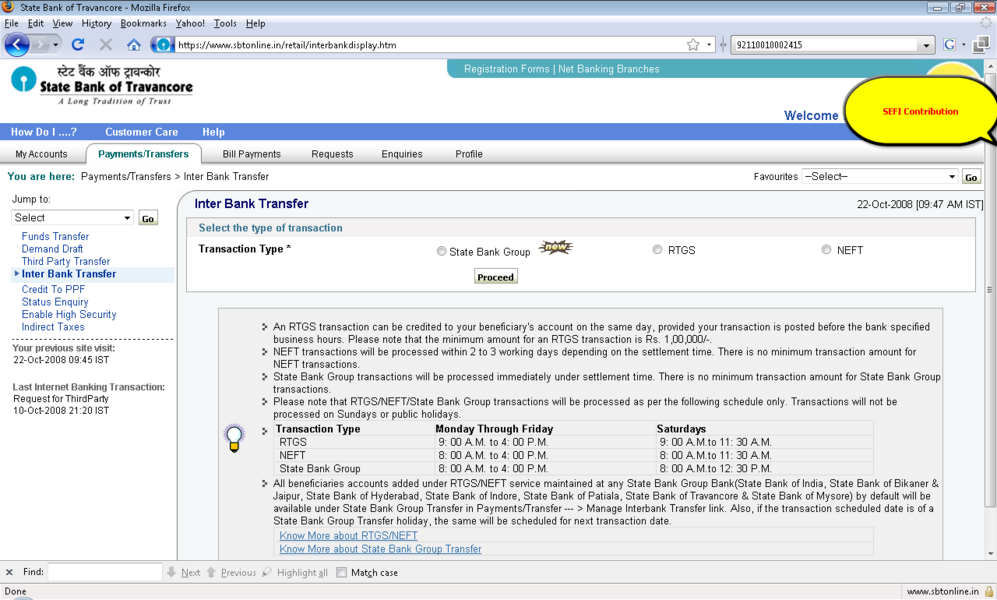Switch to the Bill Payments tab
The height and width of the screenshot is (600, 997).
tap(251, 154)
